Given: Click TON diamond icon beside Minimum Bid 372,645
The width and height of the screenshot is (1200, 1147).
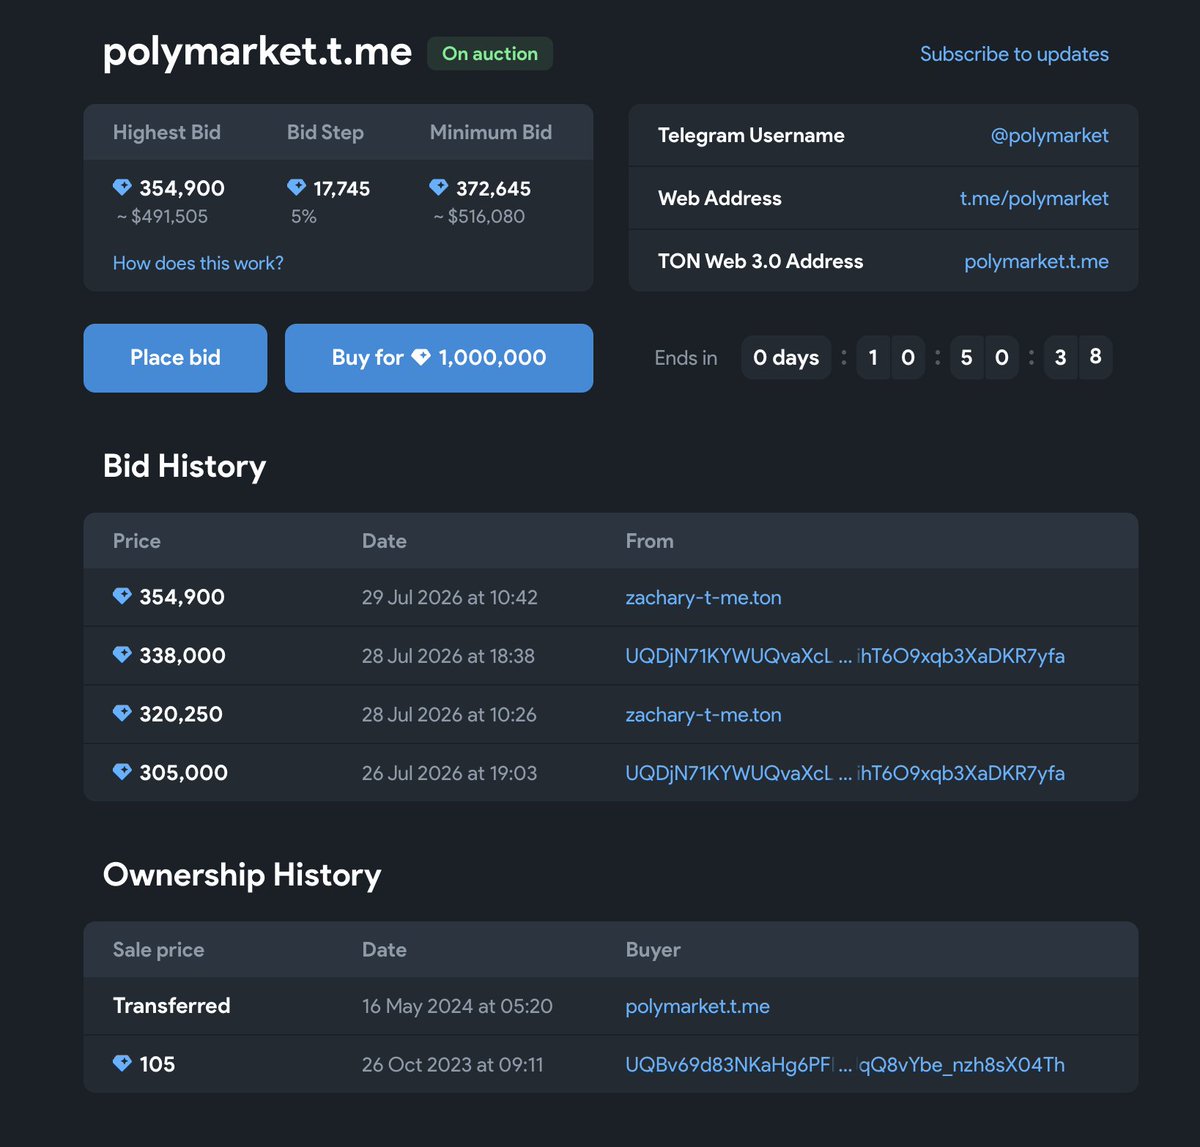Looking at the screenshot, I should tap(438, 187).
